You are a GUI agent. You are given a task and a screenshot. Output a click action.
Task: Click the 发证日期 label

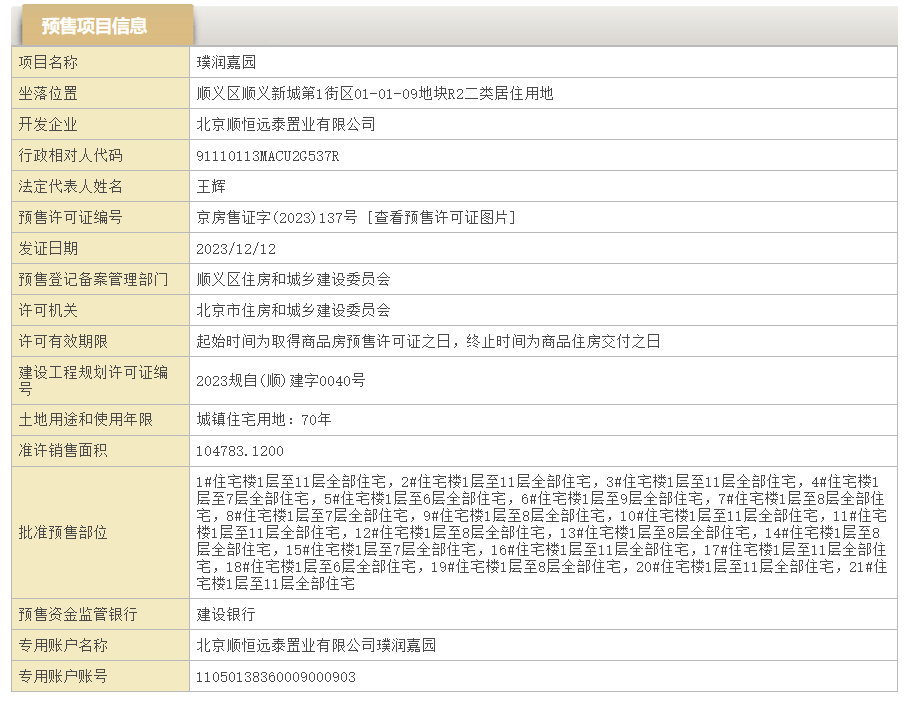(48, 249)
